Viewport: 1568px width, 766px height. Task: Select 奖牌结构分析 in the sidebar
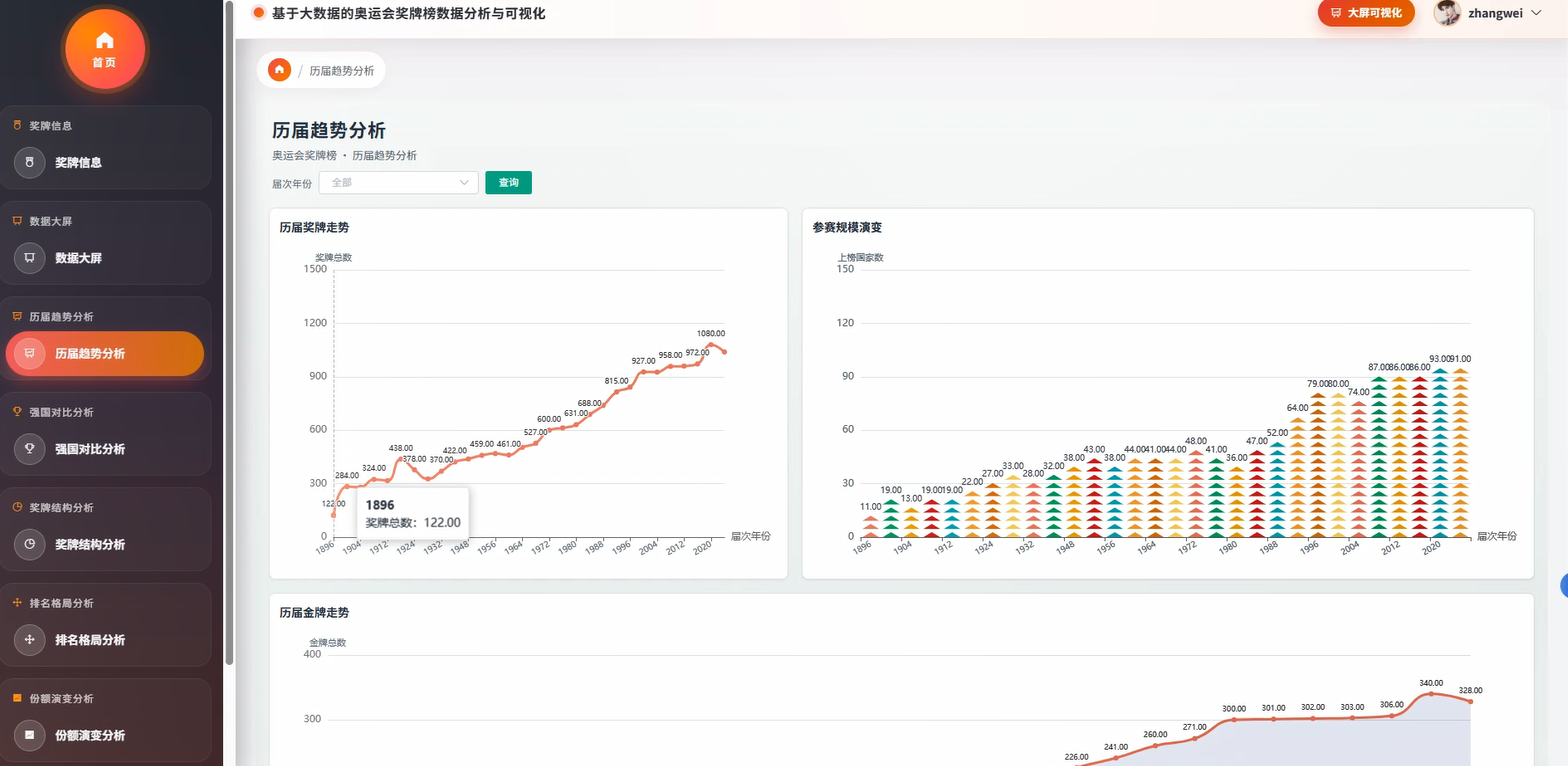[x=105, y=544]
